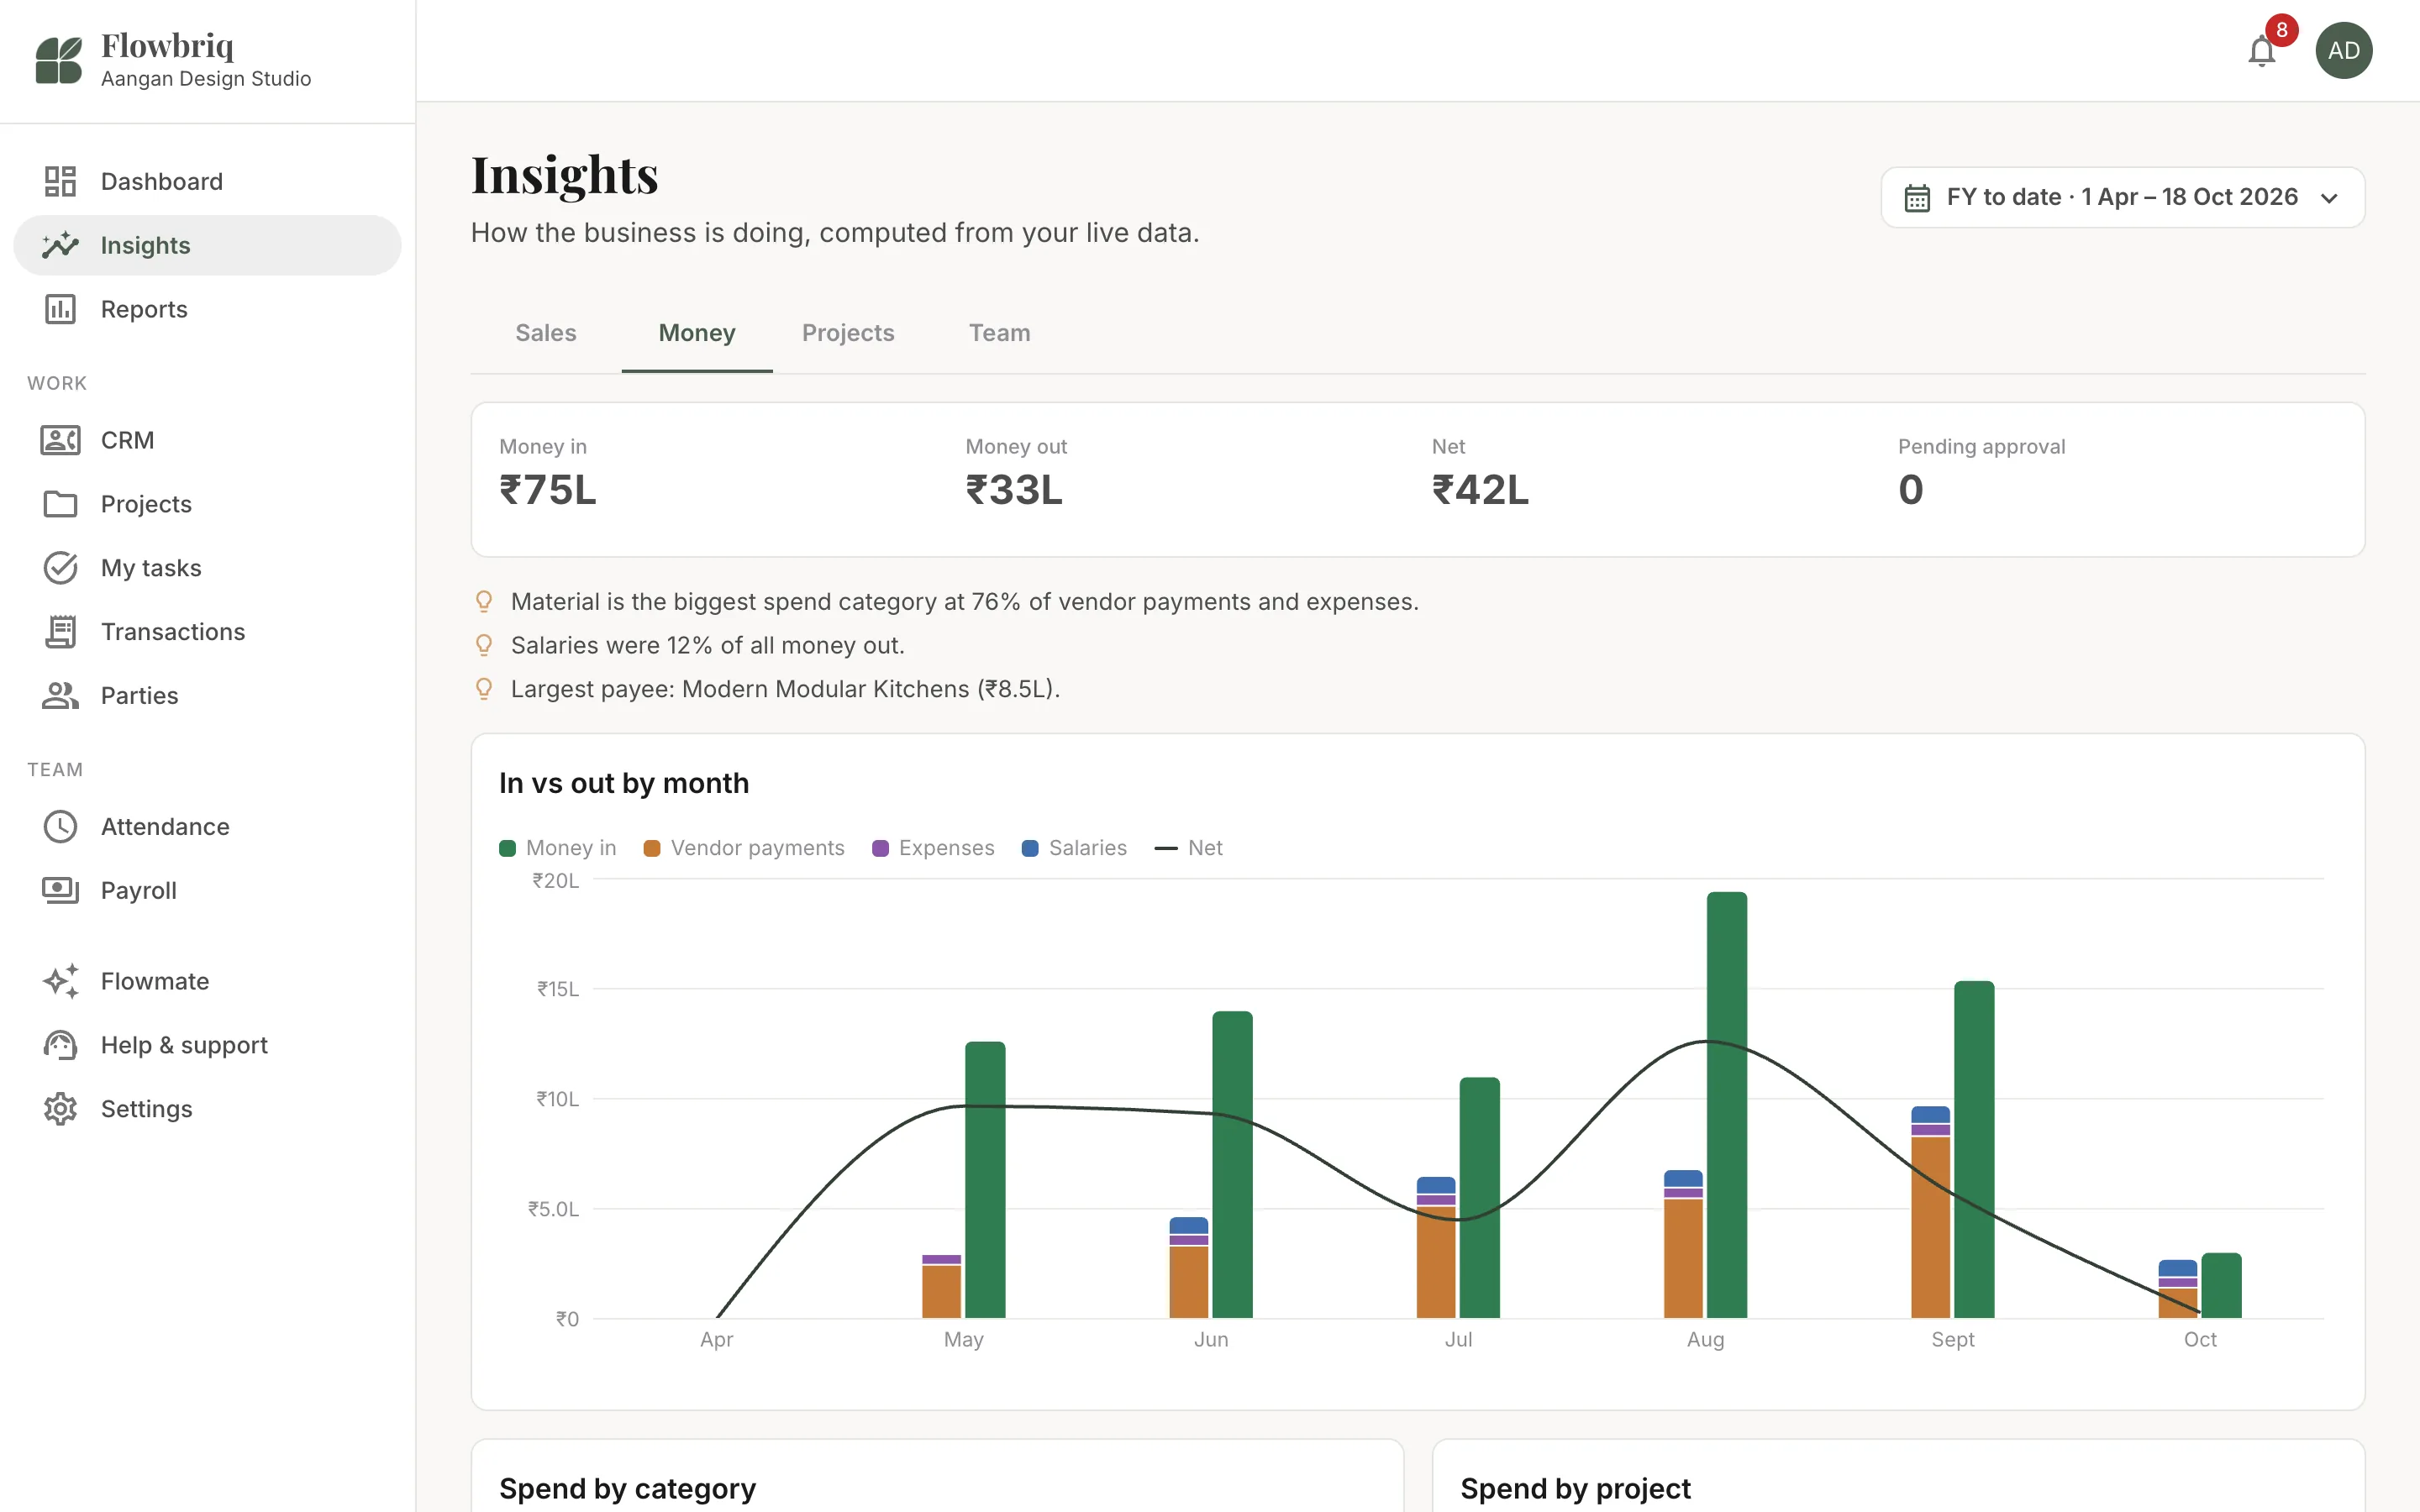Image resolution: width=2420 pixels, height=1512 pixels.
Task: Click the Salaries were 12% insight
Action: coord(708,646)
